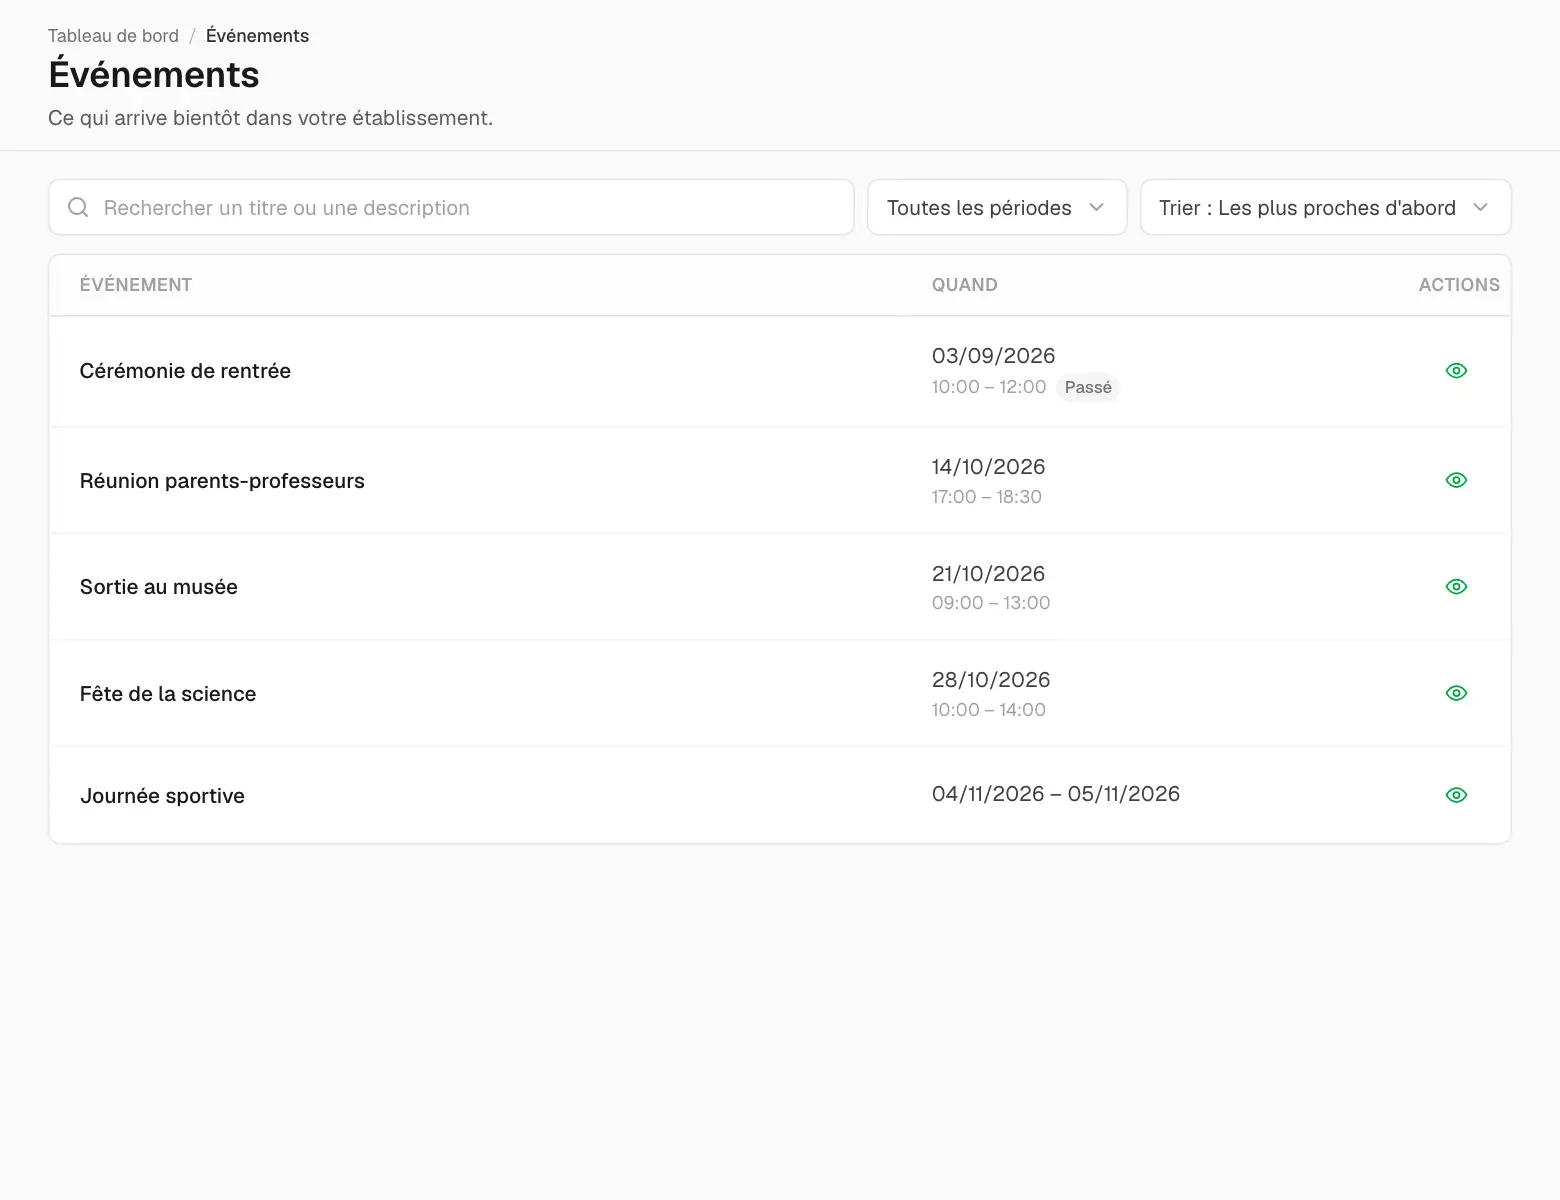Select the Fête de la science title

coord(168,694)
